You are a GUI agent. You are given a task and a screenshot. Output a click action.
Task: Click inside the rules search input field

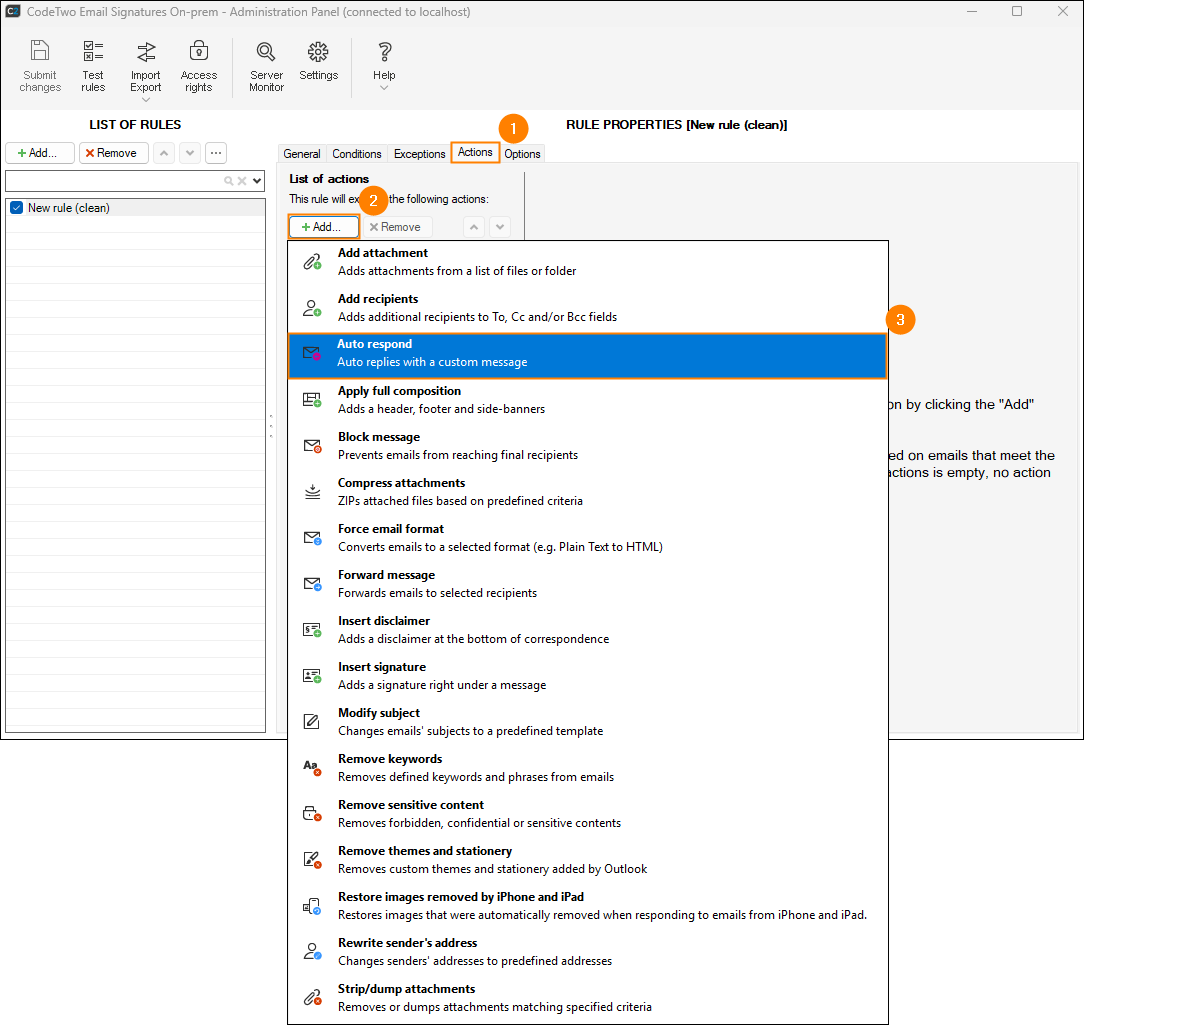coord(112,181)
